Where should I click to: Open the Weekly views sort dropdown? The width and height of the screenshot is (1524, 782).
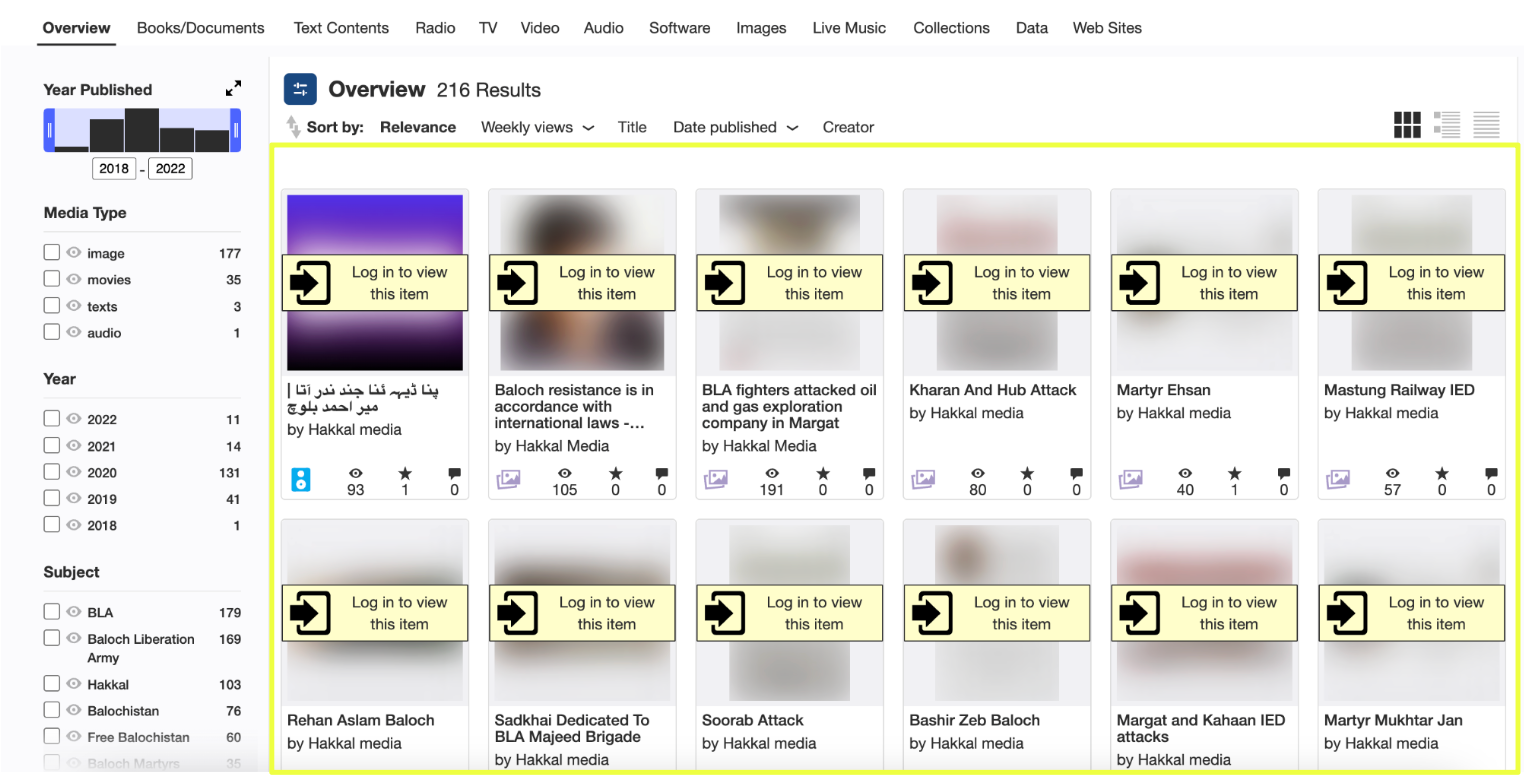click(x=537, y=127)
